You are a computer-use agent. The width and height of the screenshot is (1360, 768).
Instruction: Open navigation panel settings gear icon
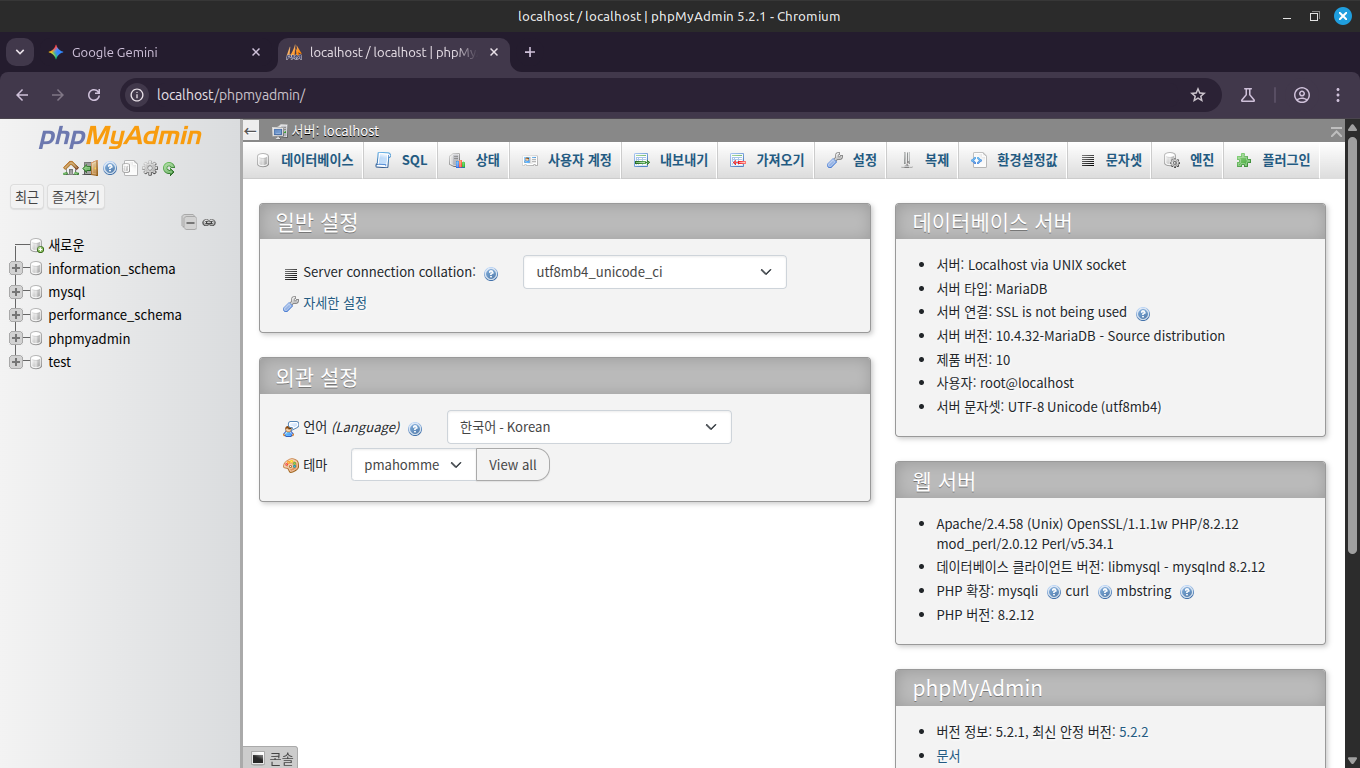tap(150, 168)
